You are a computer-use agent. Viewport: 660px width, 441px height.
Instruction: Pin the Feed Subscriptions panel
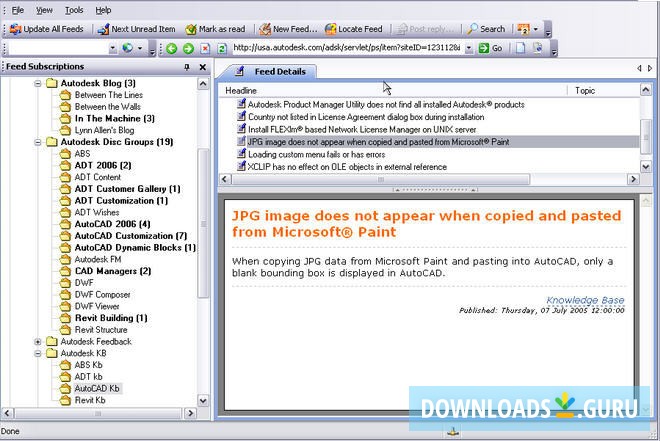(187, 67)
